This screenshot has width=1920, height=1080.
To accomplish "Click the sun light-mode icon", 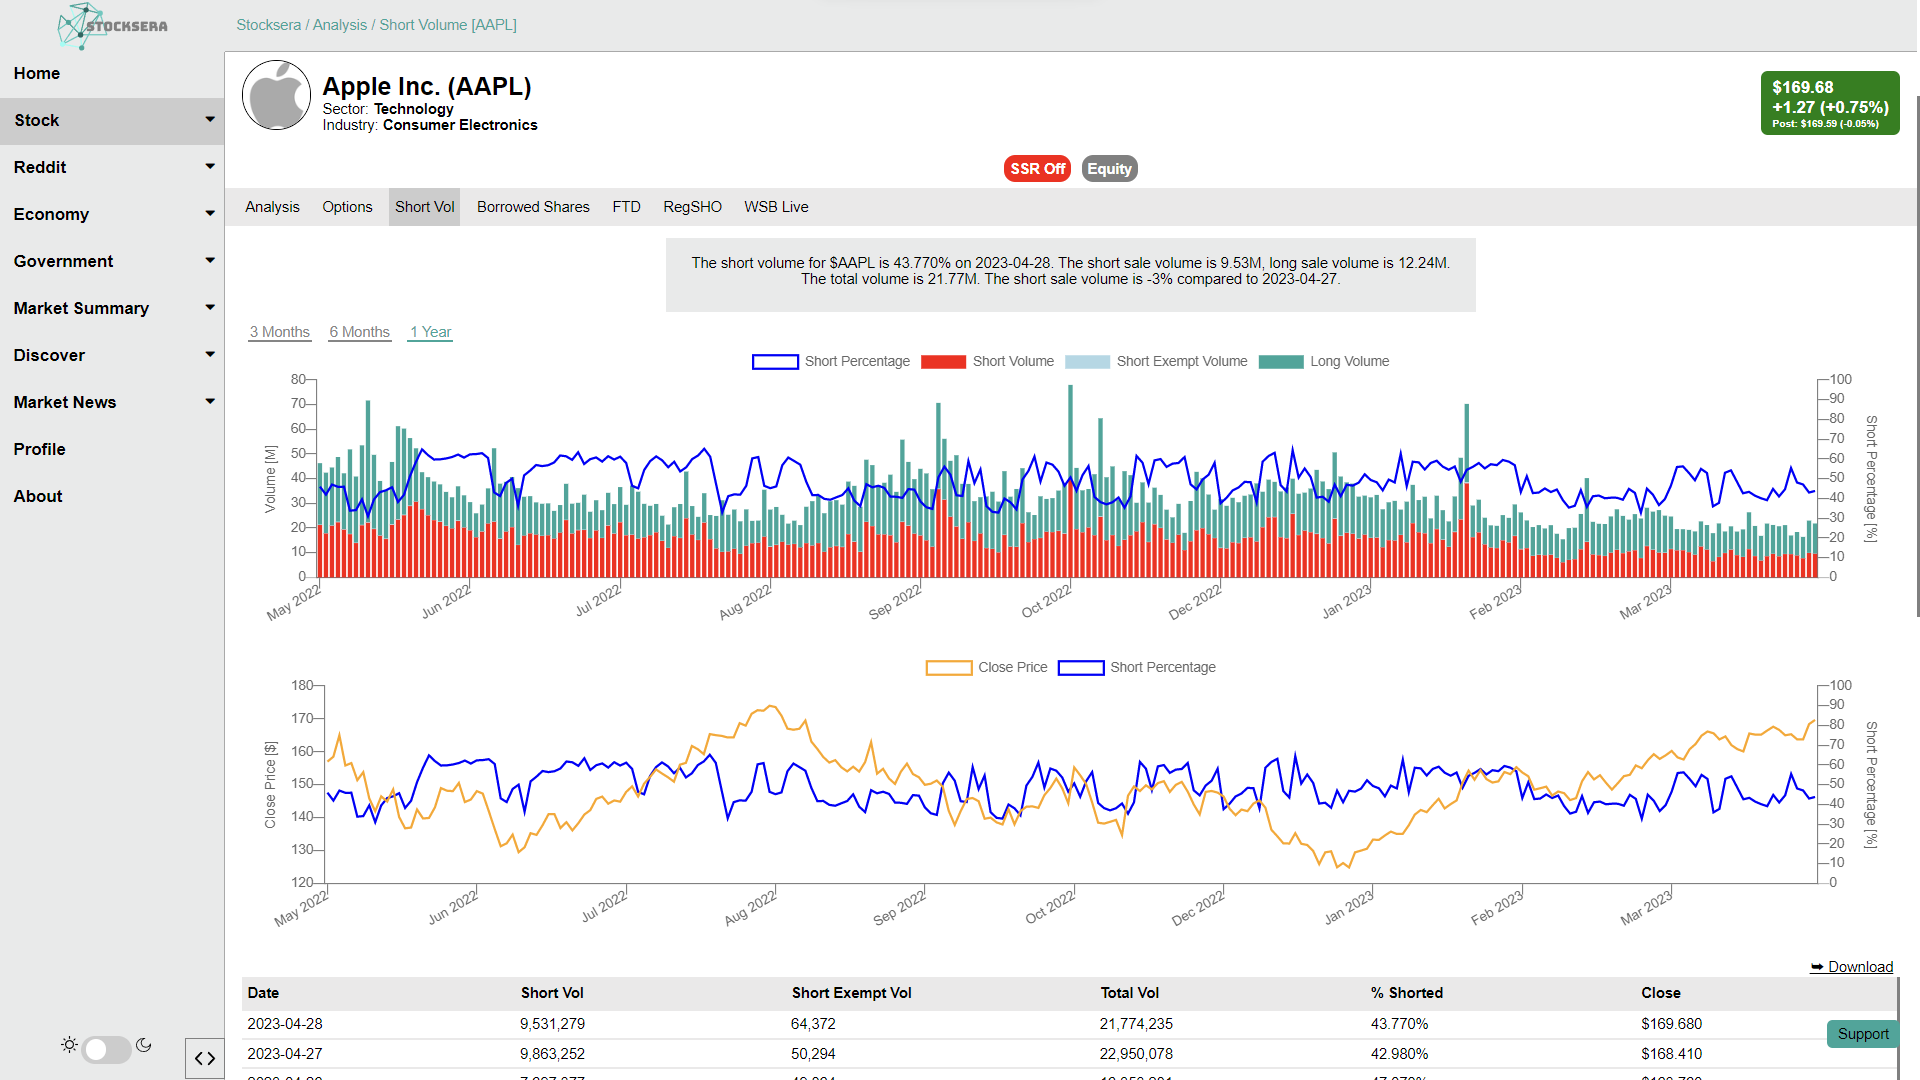I will tap(69, 1045).
